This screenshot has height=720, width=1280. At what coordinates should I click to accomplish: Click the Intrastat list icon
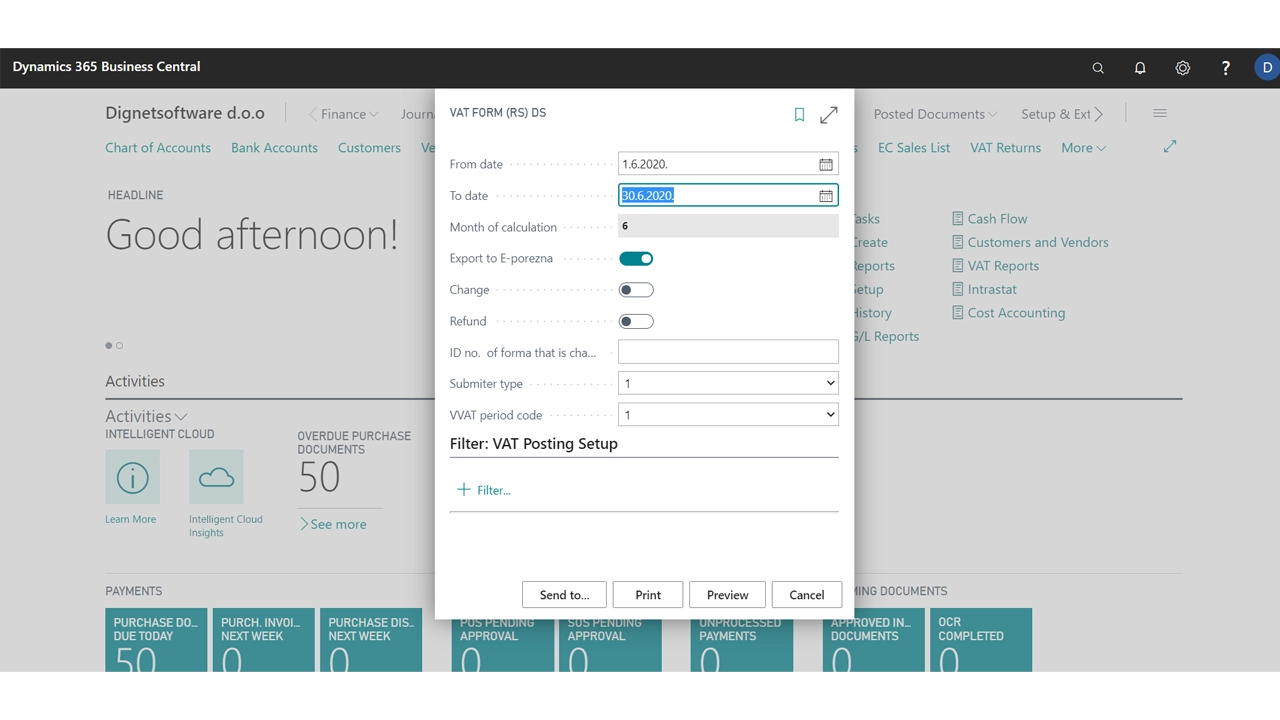pos(958,289)
